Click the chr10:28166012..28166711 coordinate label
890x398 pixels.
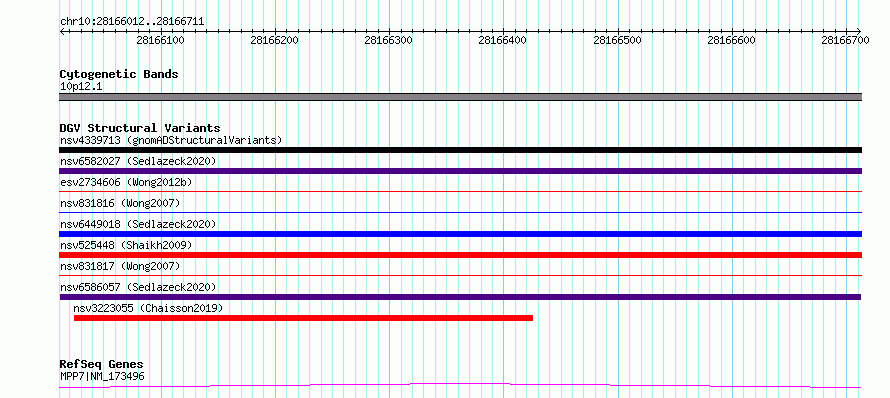tap(132, 22)
